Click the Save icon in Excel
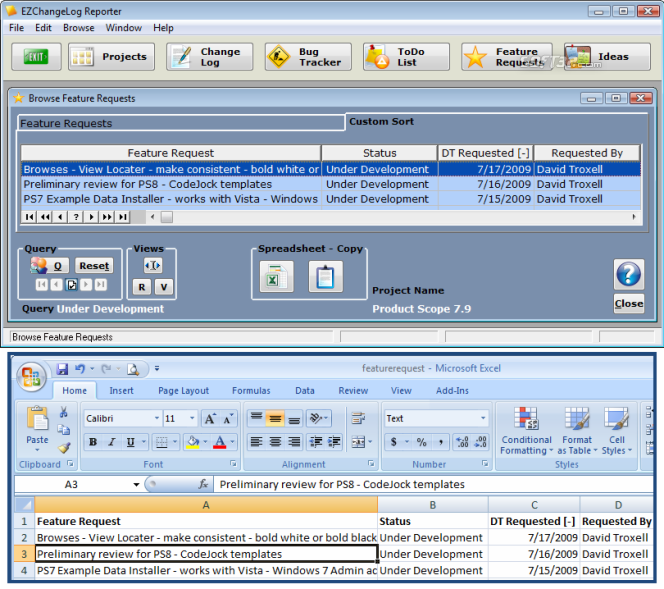This screenshot has height=589, width=664. [62, 369]
